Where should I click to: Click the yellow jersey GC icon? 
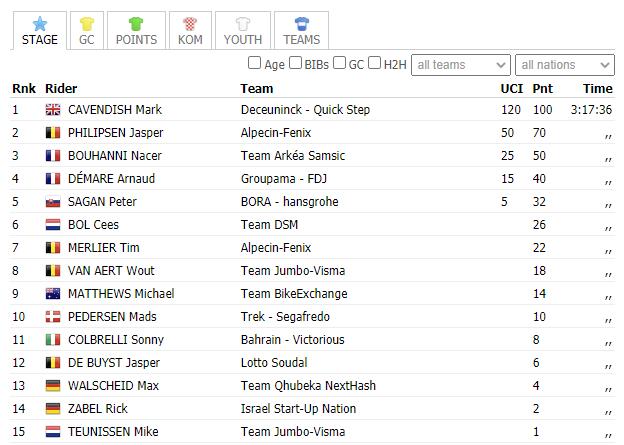[x=87, y=24]
